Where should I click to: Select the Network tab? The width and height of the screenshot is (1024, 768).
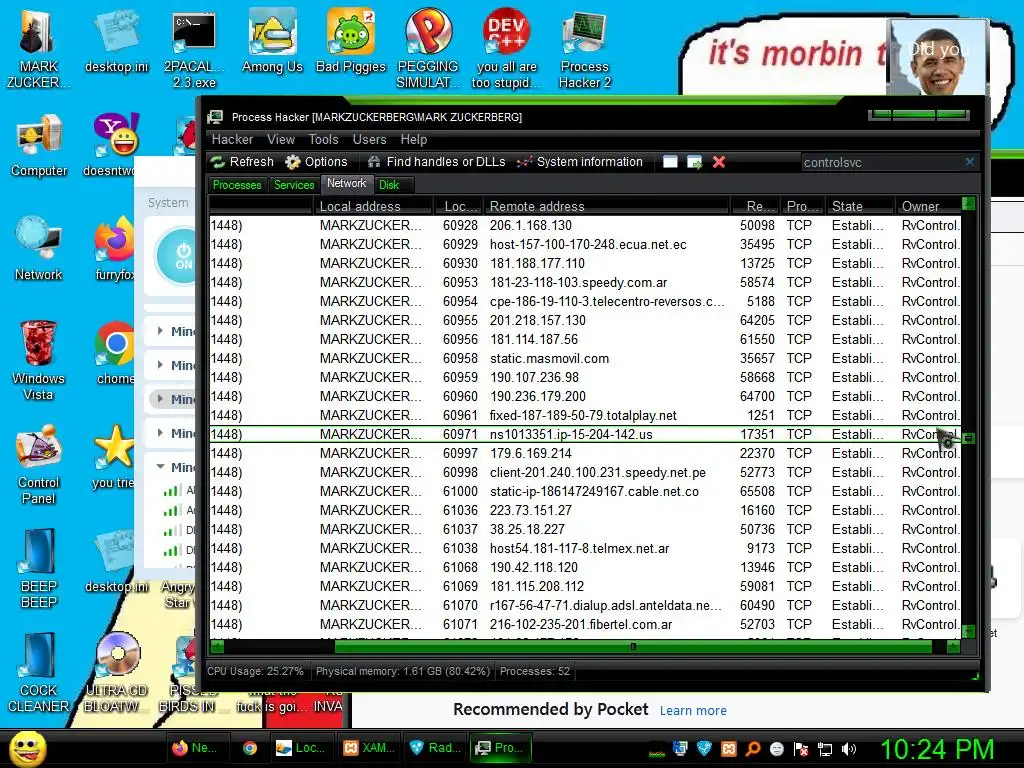coord(347,184)
